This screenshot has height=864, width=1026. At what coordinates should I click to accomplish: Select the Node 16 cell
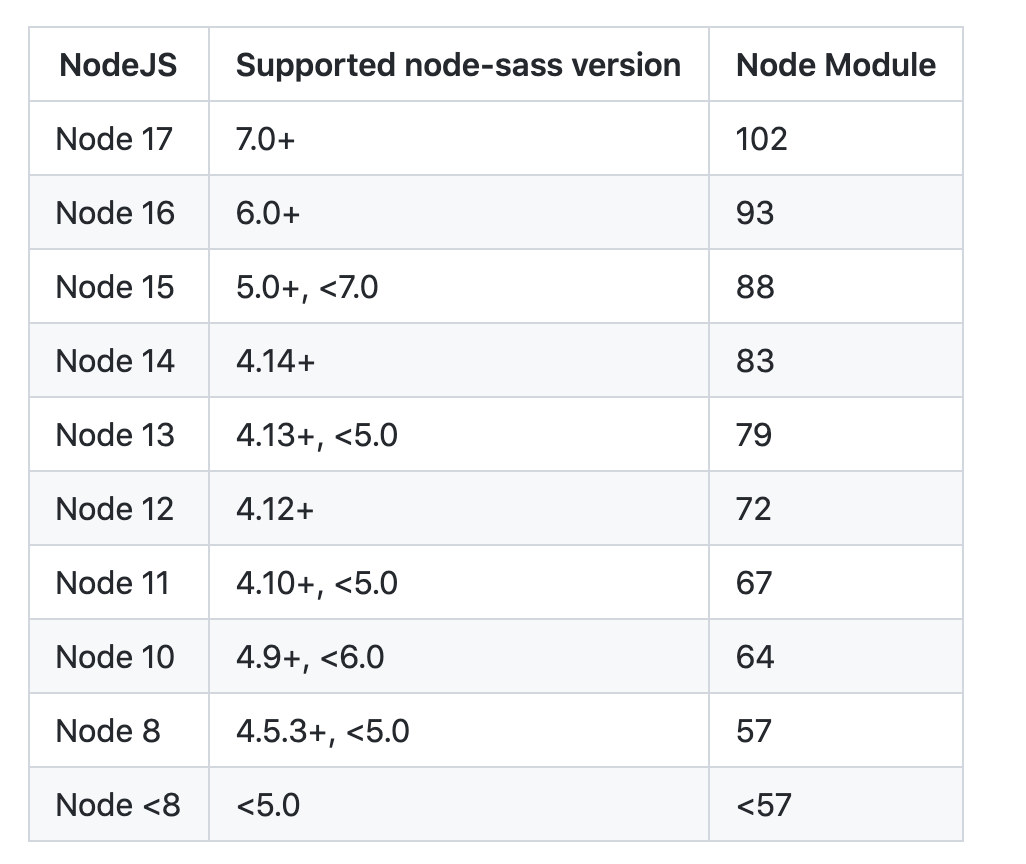(x=115, y=213)
